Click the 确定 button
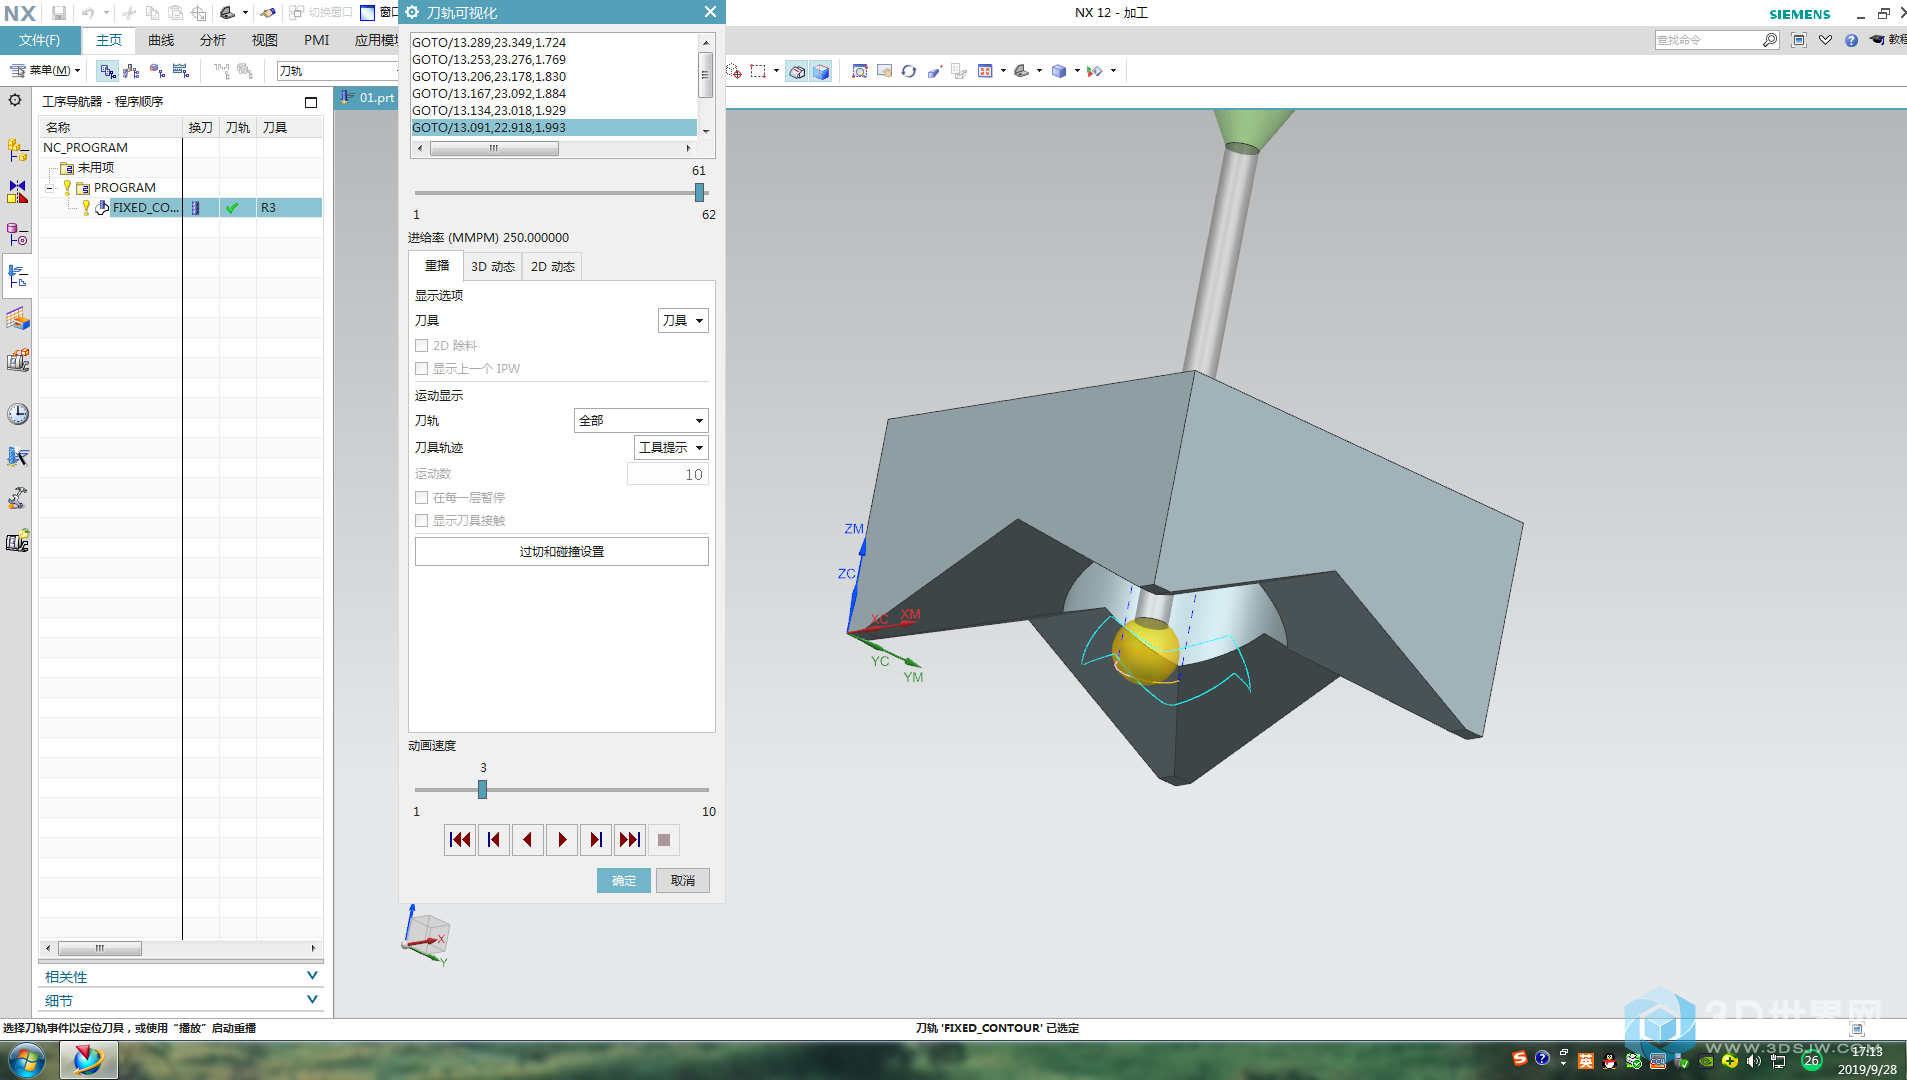Viewport: 1907px width, 1080px height. [624, 881]
